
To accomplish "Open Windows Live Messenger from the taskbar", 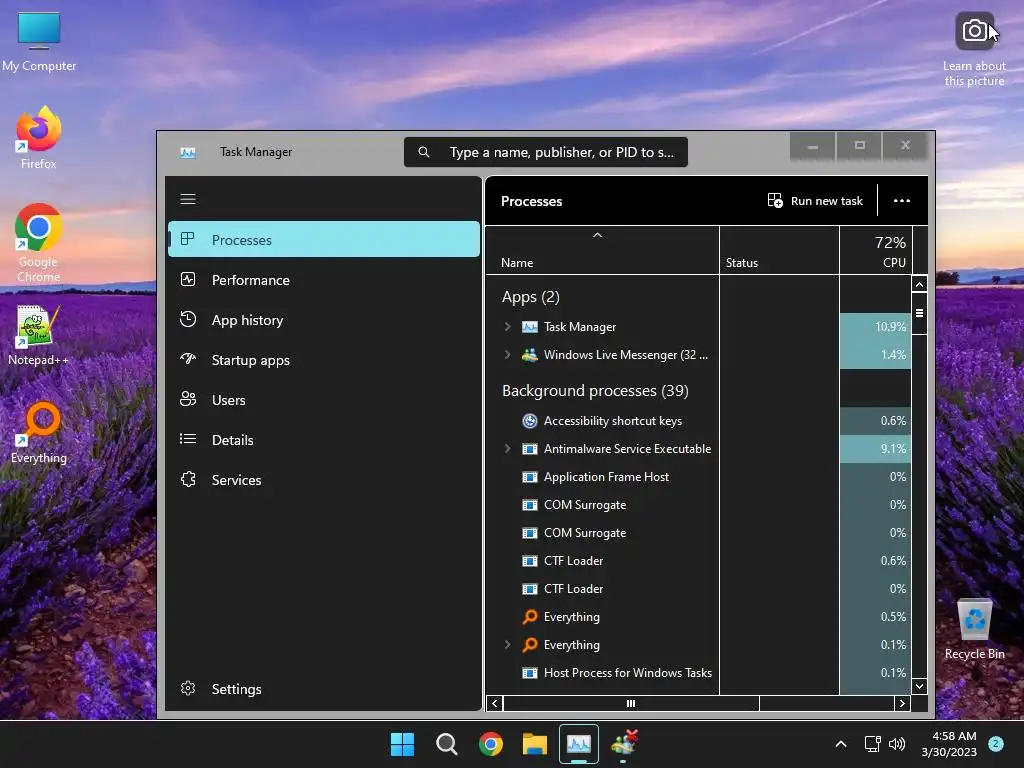I will click(624, 744).
